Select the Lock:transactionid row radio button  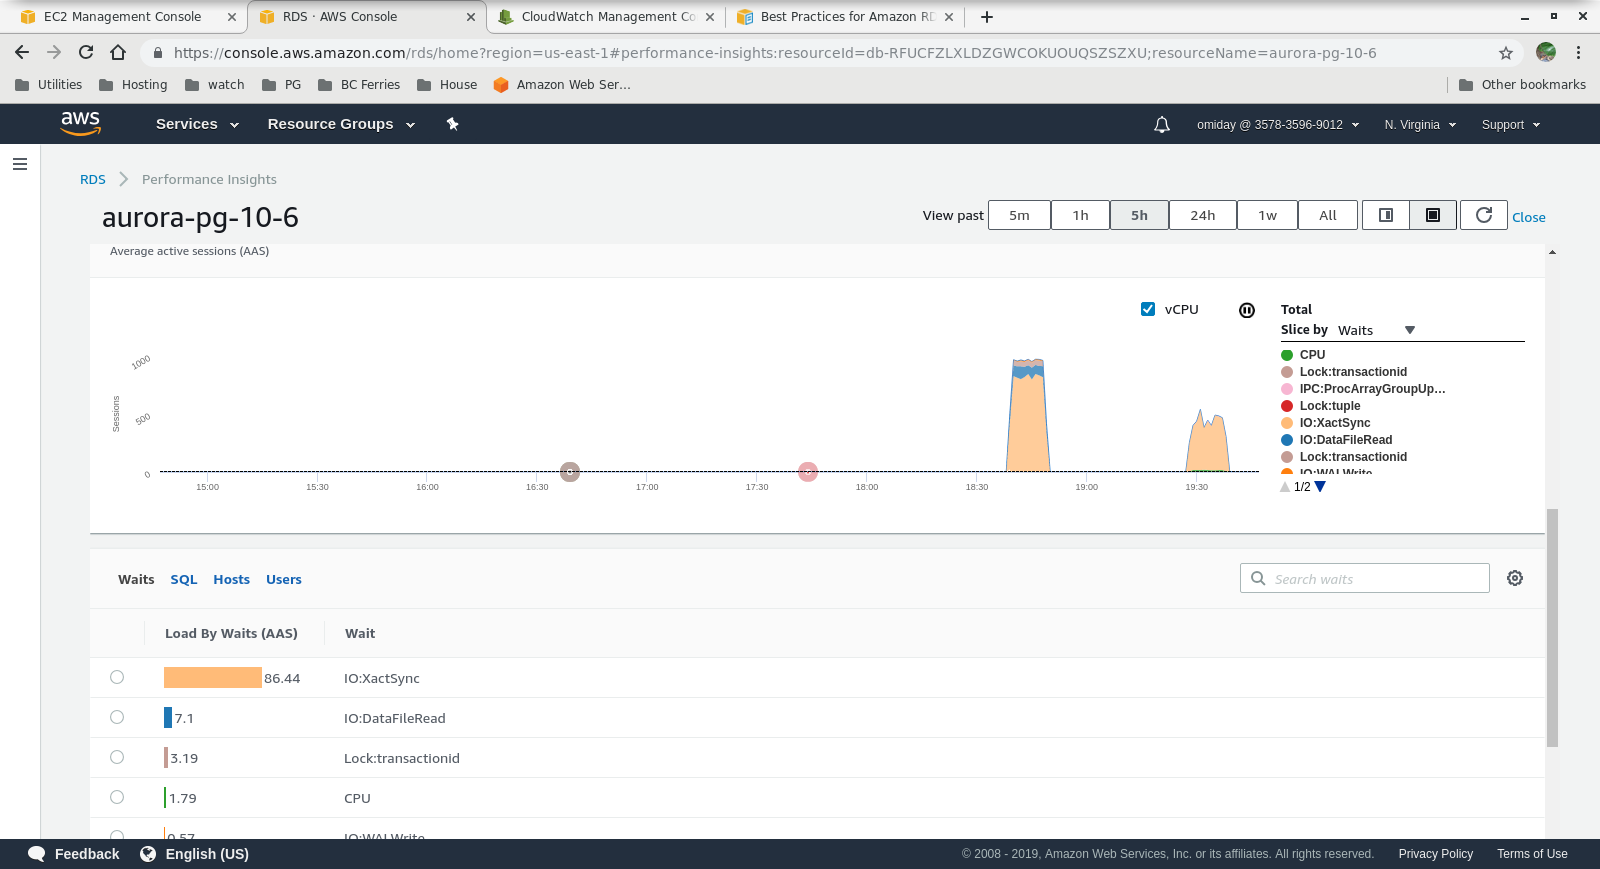117,757
